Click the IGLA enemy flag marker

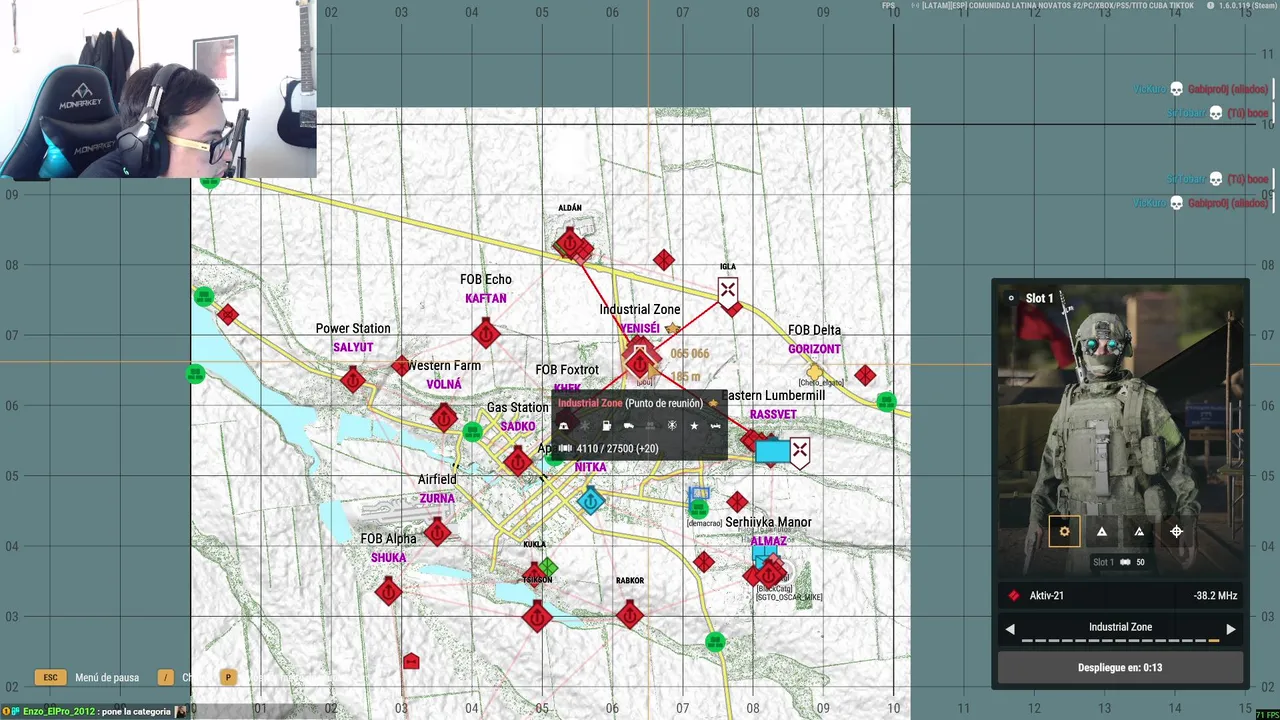[728, 290]
